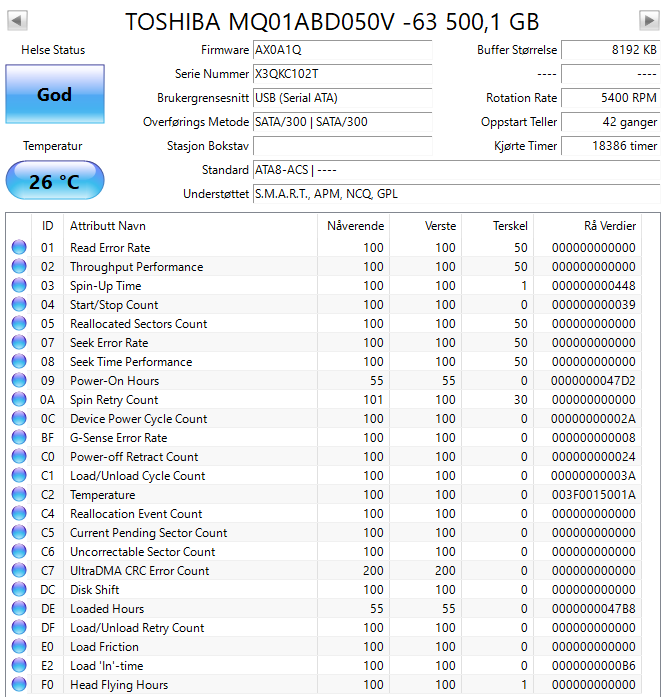
Task: Click the next disk right arrow
Action: [x=648, y=21]
